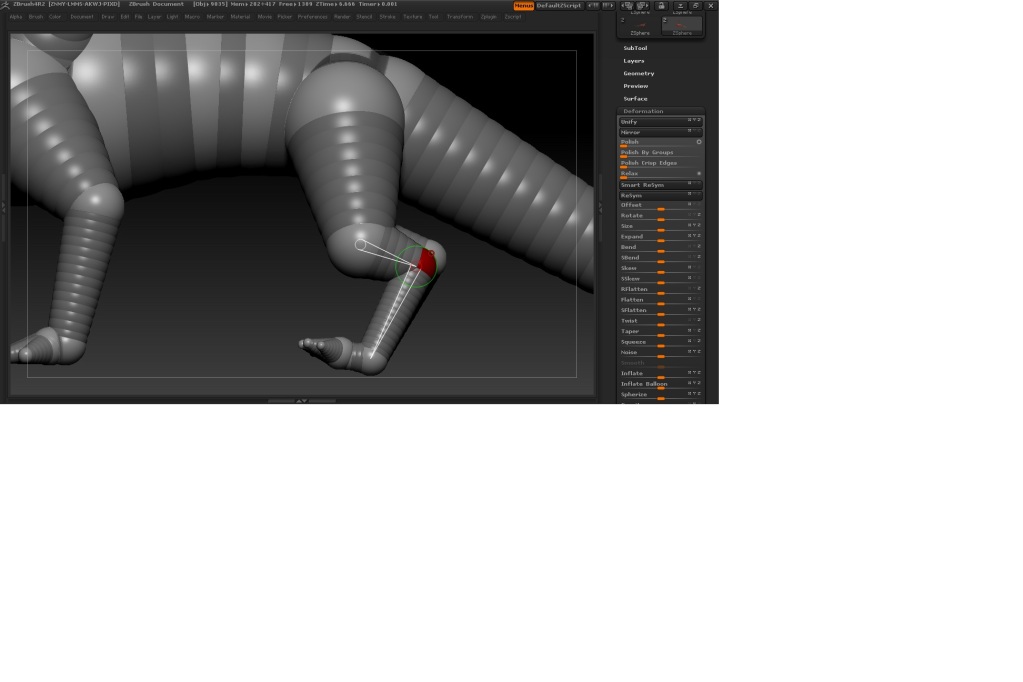The width and height of the screenshot is (1023, 682).
Task: Click the DefaultZScript button
Action: coord(558,5)
